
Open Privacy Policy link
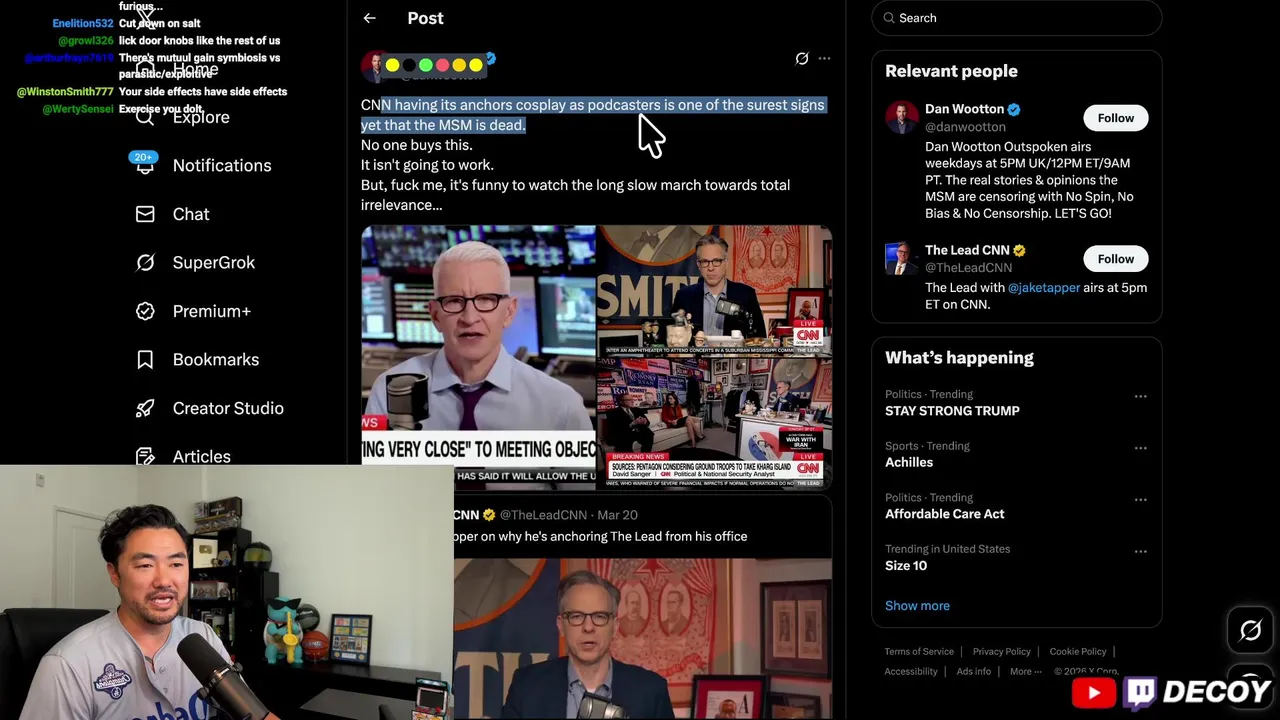tap(1001, 652)
